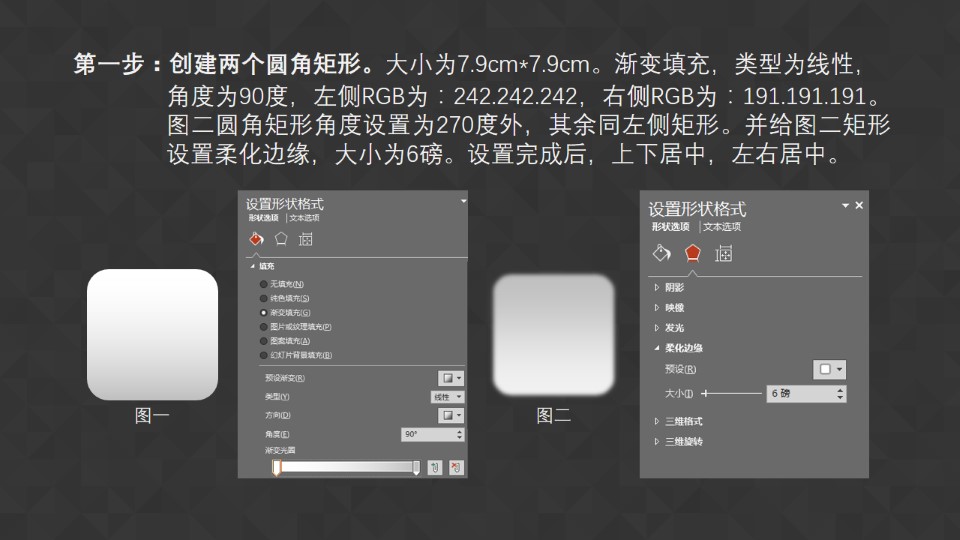This screenshot has height=540, width=960.
Task: Choose 纯色填充 solid fill option
Action: tap(264, 298)
